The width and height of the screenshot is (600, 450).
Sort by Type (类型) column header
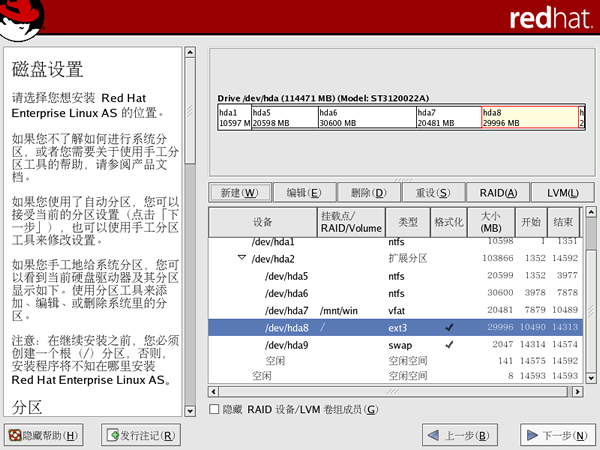click(408, 222)
